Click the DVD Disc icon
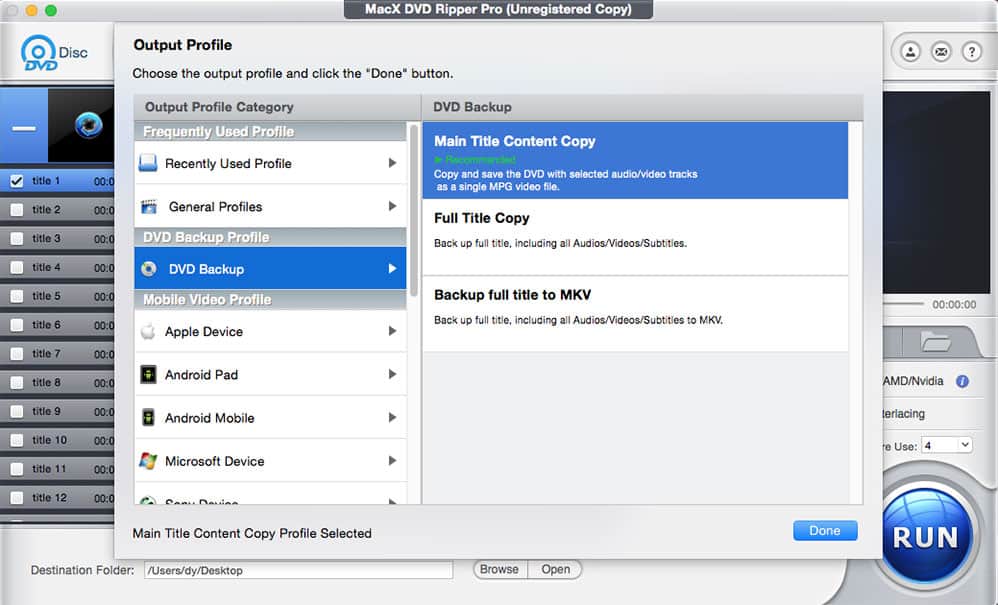The image size is (998, 605). point(54,53)
